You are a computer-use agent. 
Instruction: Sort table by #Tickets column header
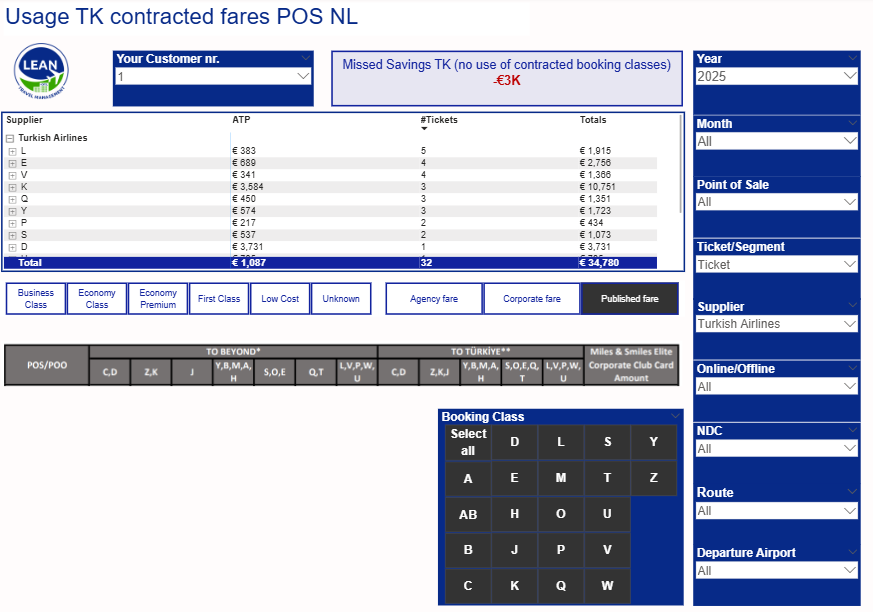coord(439,120)
